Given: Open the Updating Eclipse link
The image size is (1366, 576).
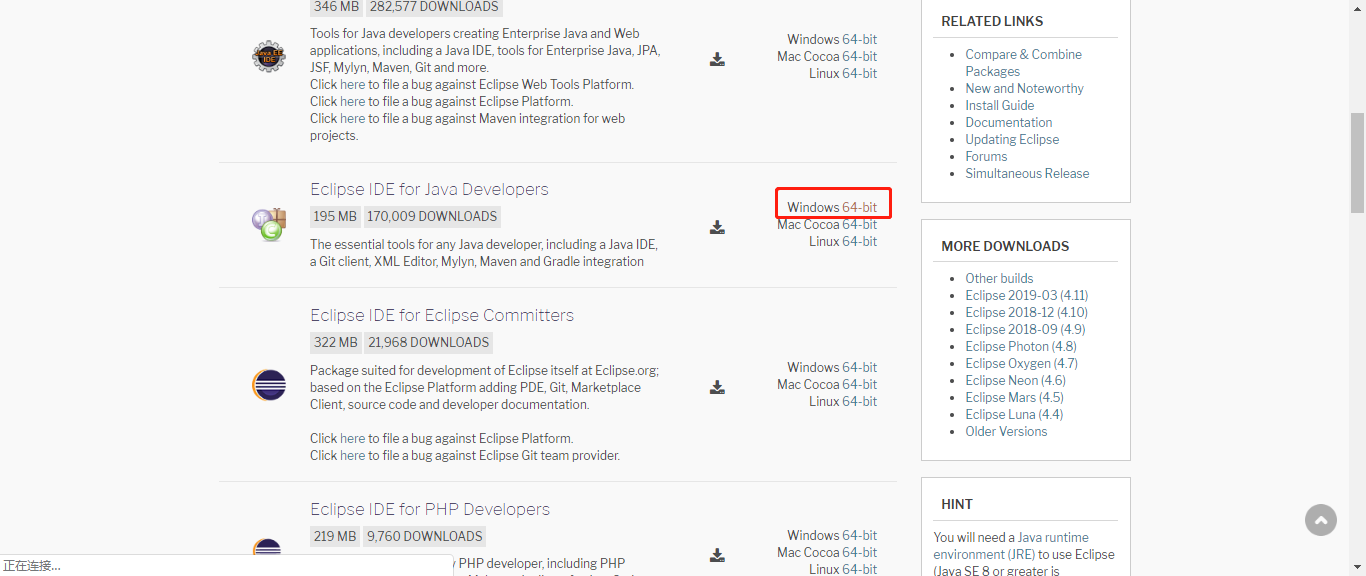Looking at the screenshot, I should pos(1012,140).
